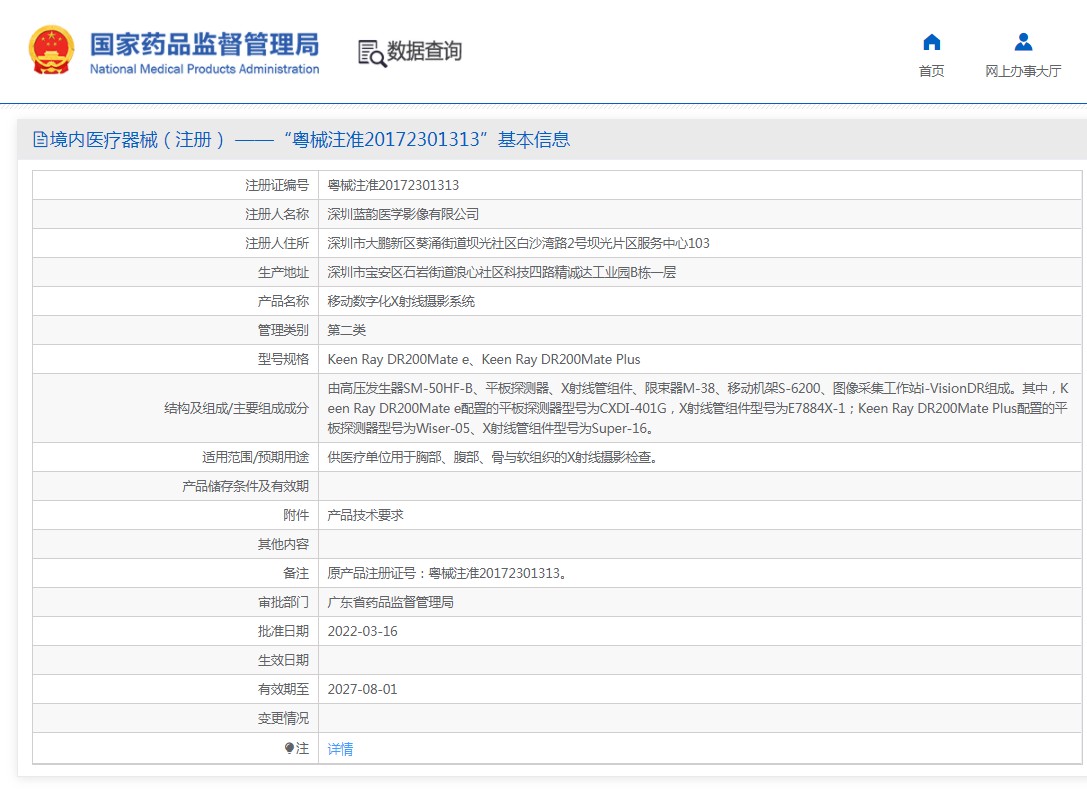This screenshot has height=793, width=1087.
Task: Select the 第二类 value
Action: (347, 330)
